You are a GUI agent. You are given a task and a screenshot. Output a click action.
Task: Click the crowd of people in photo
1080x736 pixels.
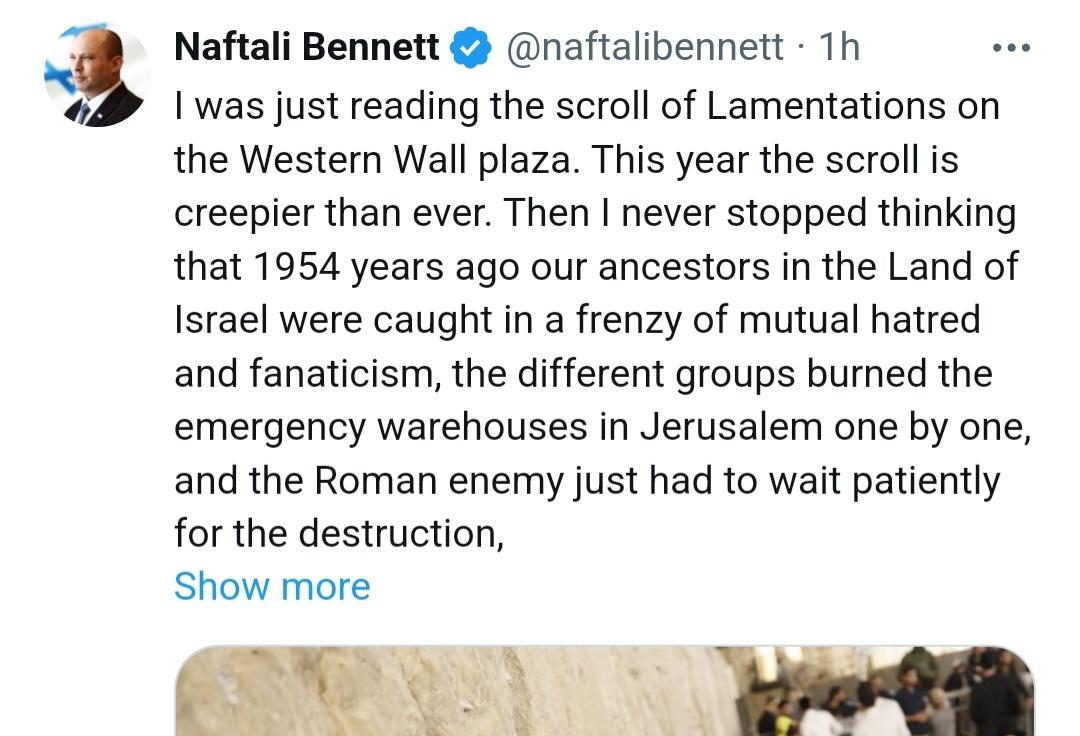coord(889,692)
